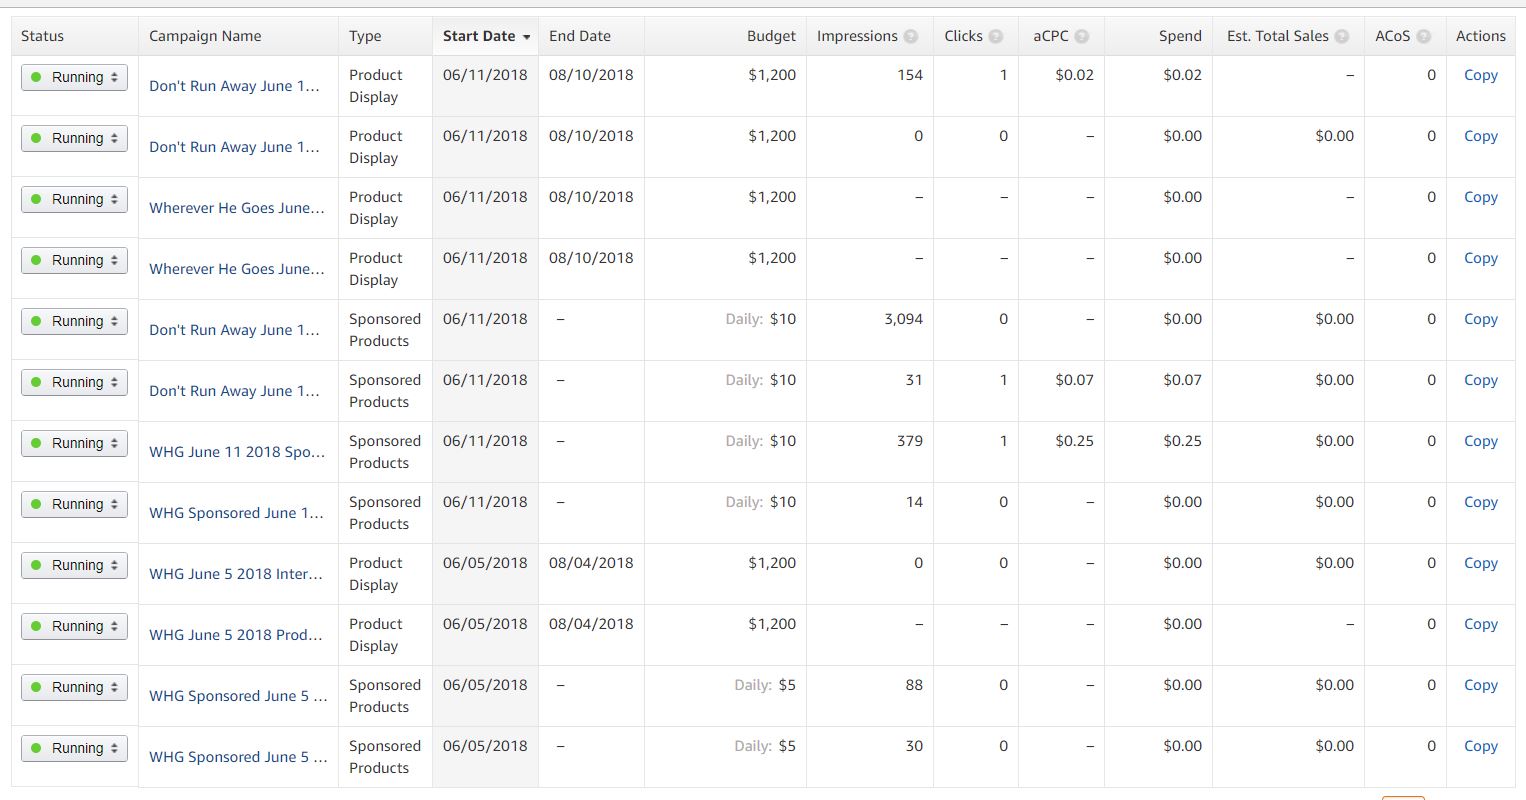Open the Impressions column help tooltip
Viewport: 1526px width, 800px height.
[x=910, y=35]
